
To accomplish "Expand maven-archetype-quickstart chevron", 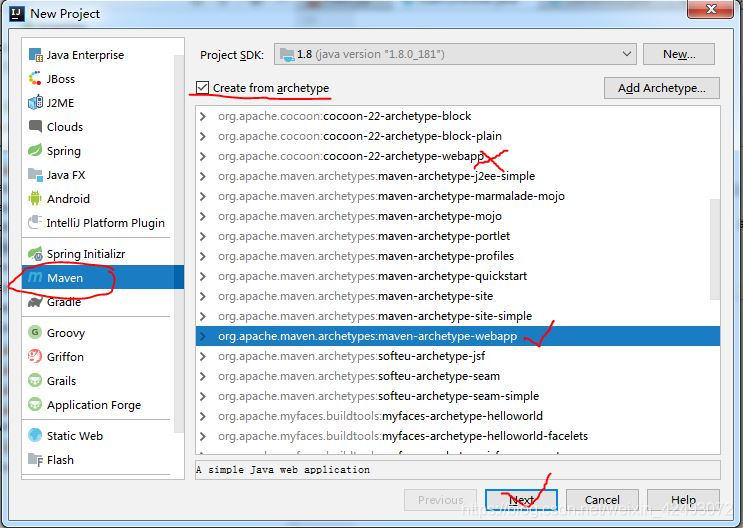I will coord(203,276).
